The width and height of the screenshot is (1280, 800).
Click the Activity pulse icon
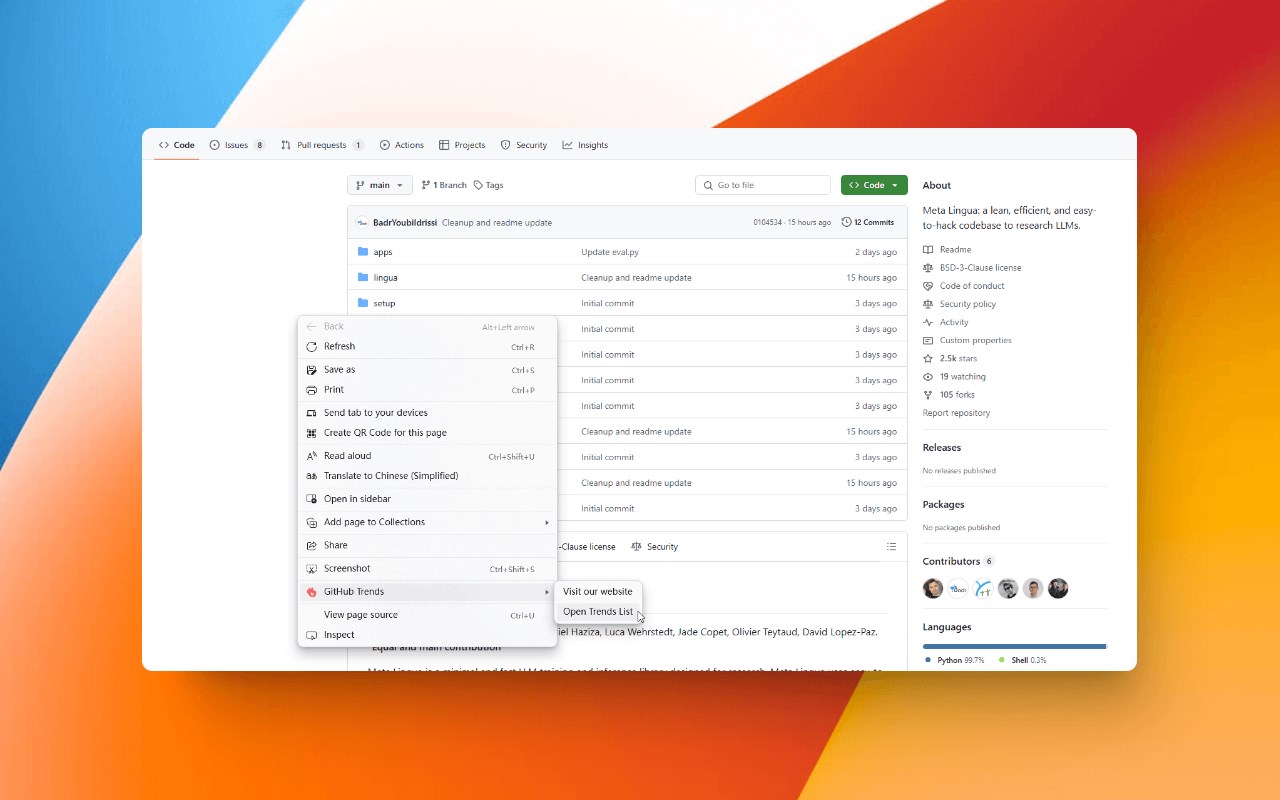pyautogui.click(x=928, y=322)
